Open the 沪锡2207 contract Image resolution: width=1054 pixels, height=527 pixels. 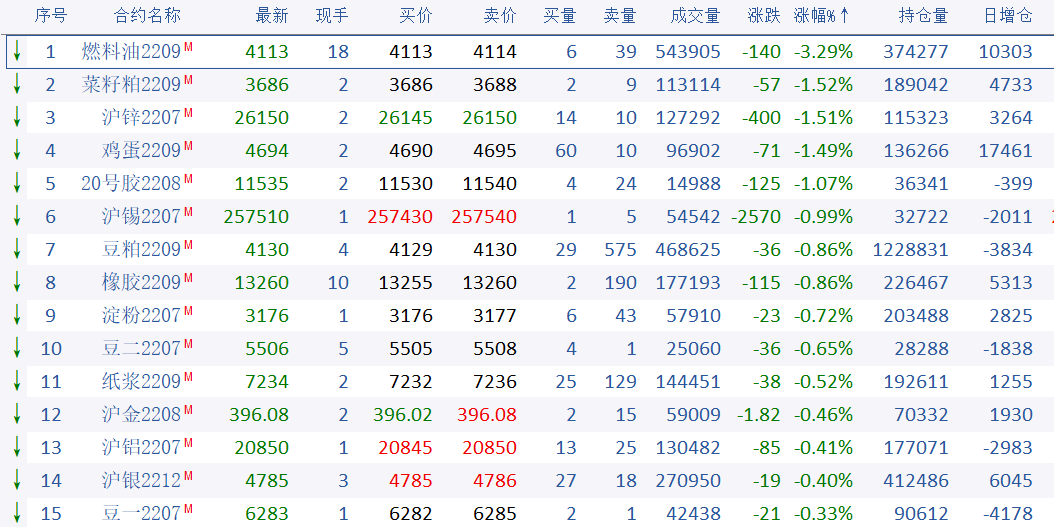click(141, 217)
